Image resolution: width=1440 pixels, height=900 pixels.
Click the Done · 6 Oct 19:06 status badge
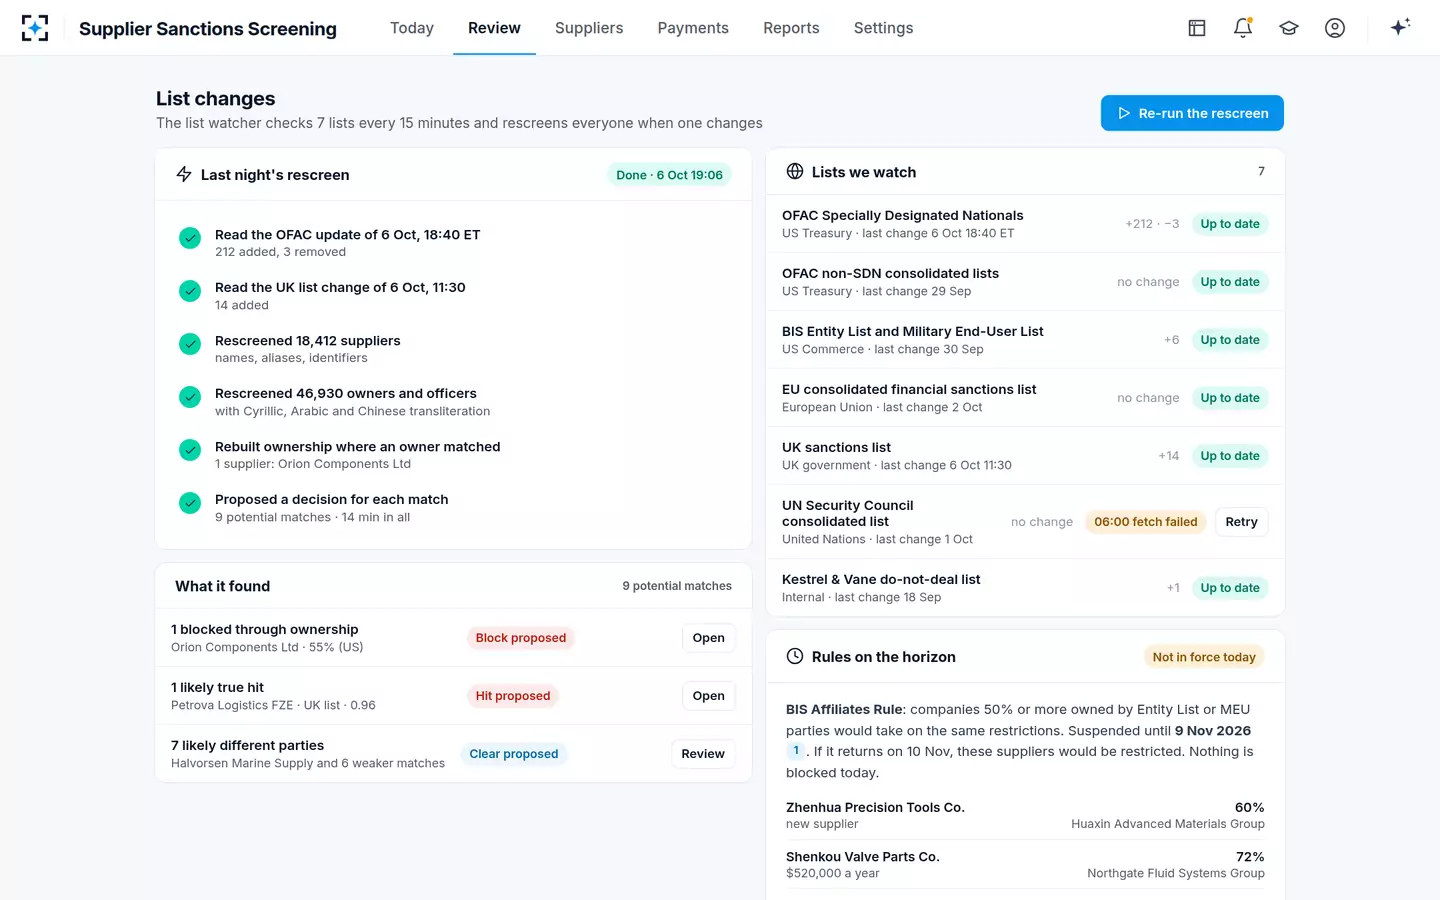click(669, 175)
